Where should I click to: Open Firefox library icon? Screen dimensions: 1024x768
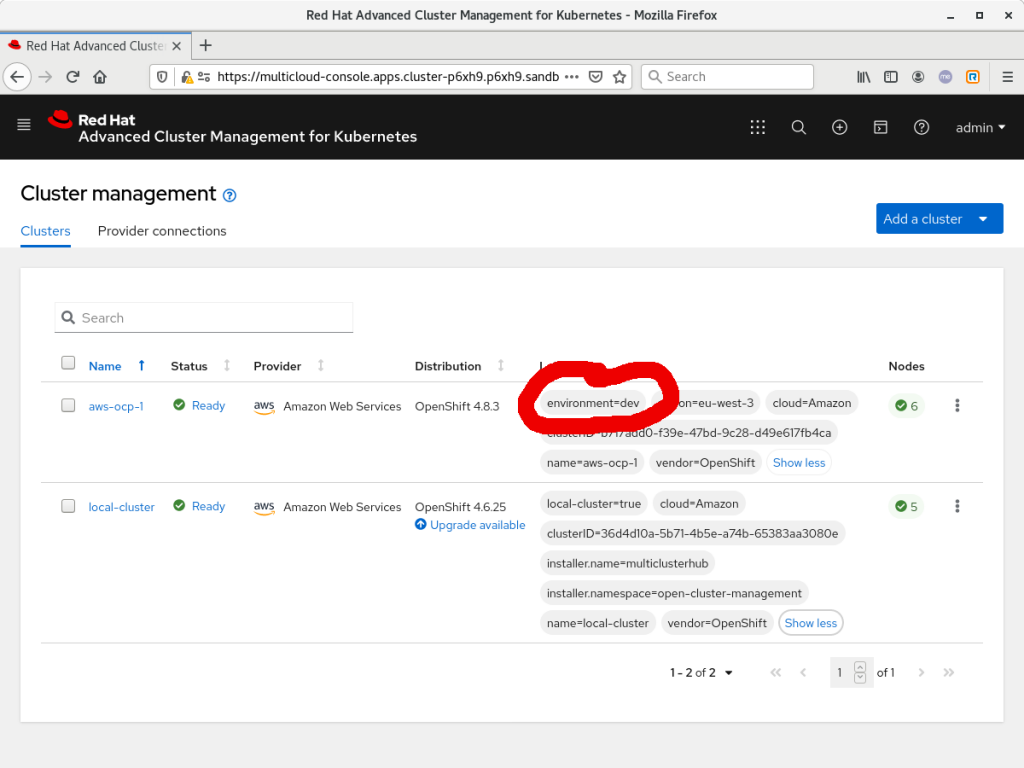tap(863, 77)
